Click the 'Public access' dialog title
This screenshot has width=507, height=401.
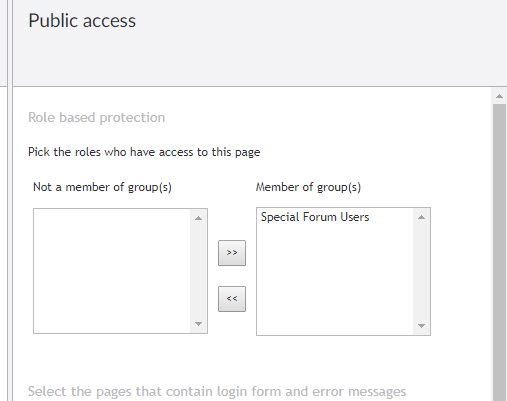click(82, 21)
